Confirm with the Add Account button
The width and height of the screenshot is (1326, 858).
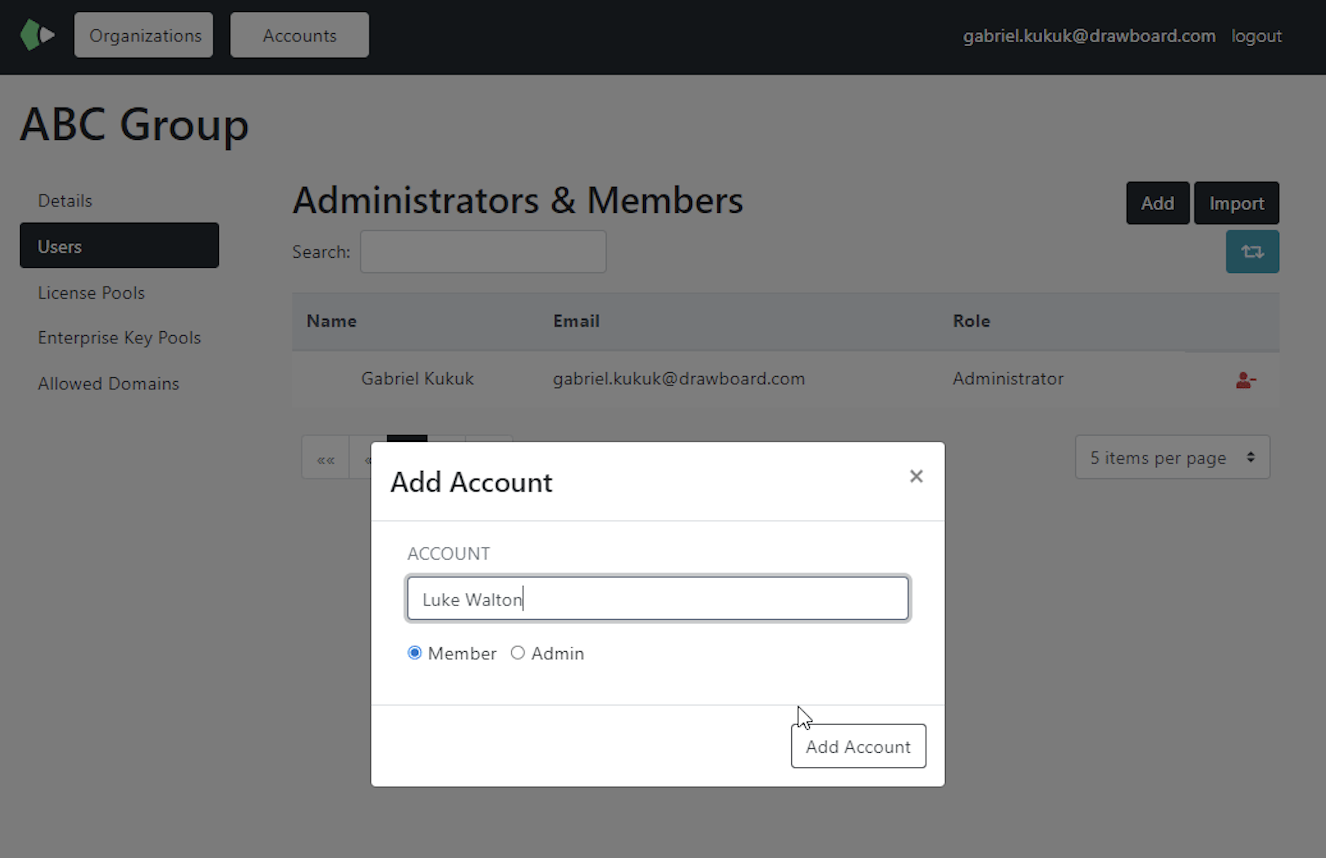(858, 746)
